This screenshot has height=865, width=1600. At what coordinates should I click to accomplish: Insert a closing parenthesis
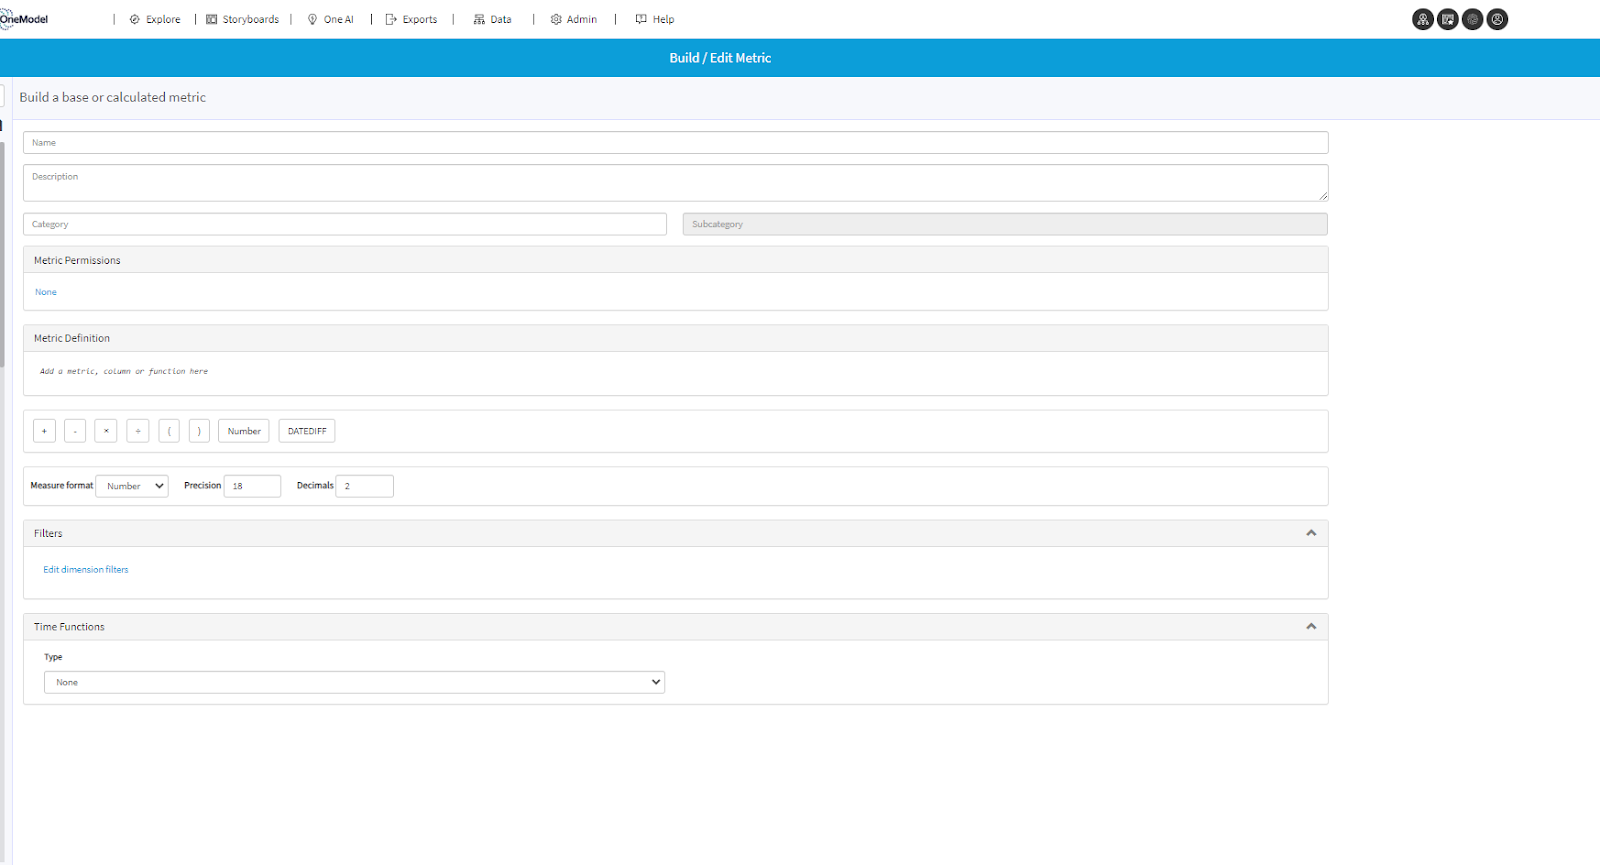click(x=199, y=431)
